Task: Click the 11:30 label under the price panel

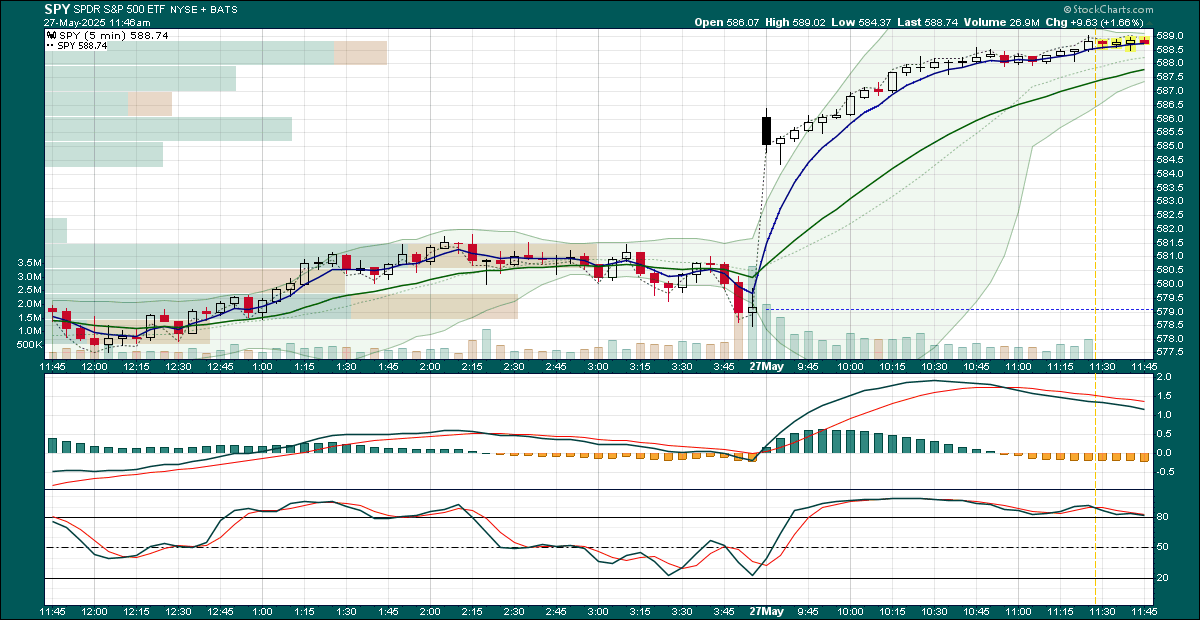Action: coord(1102,367)
